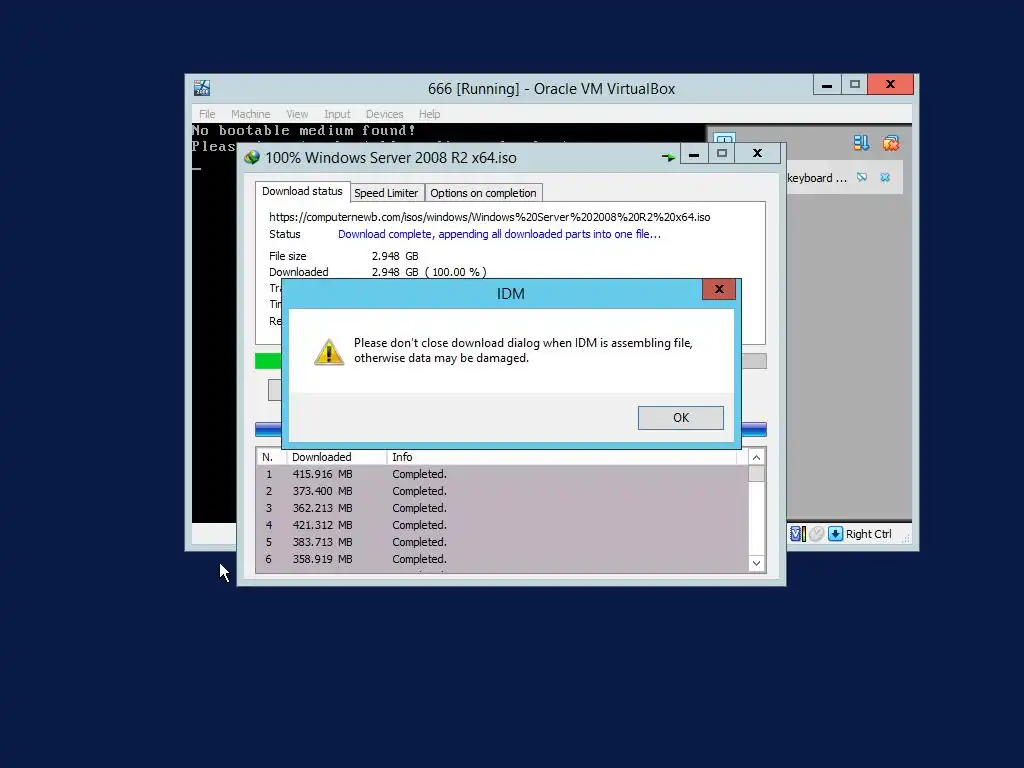Close the IDM download progress window

(758, 153)
